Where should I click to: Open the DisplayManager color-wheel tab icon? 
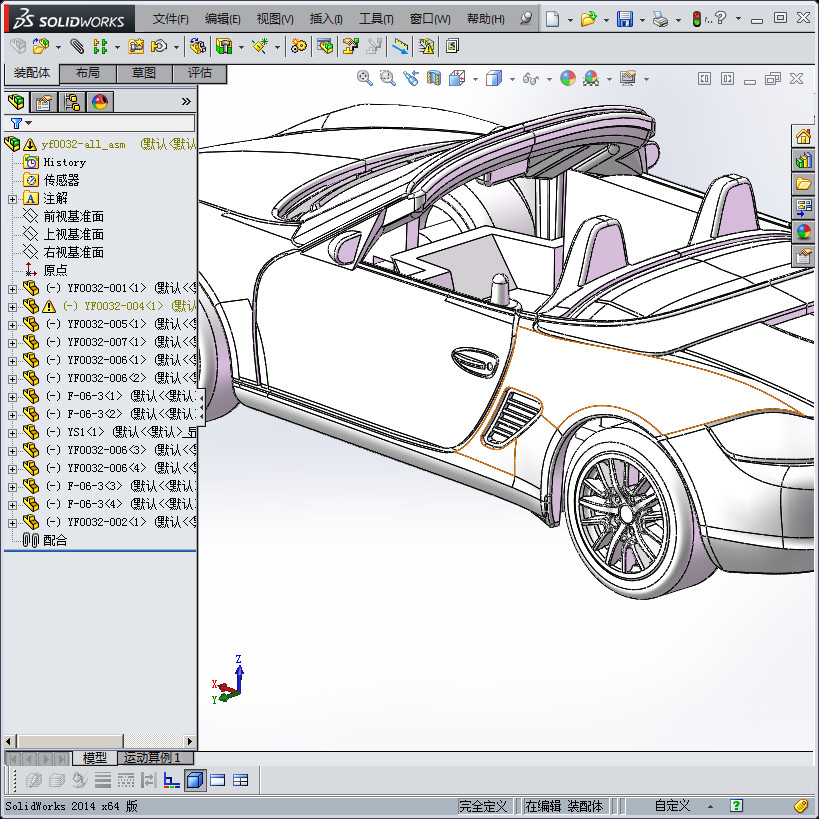[x=100, y=101]
